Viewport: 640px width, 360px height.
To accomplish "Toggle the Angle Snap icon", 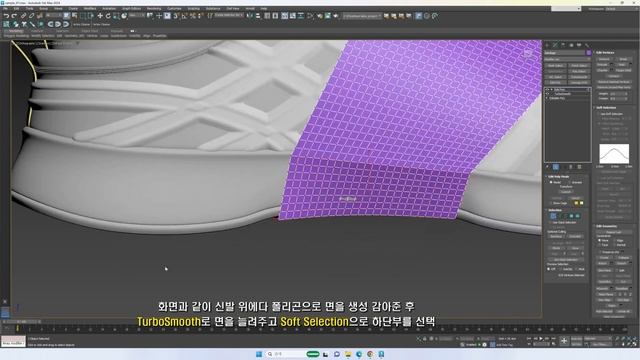I will (184, 16).
